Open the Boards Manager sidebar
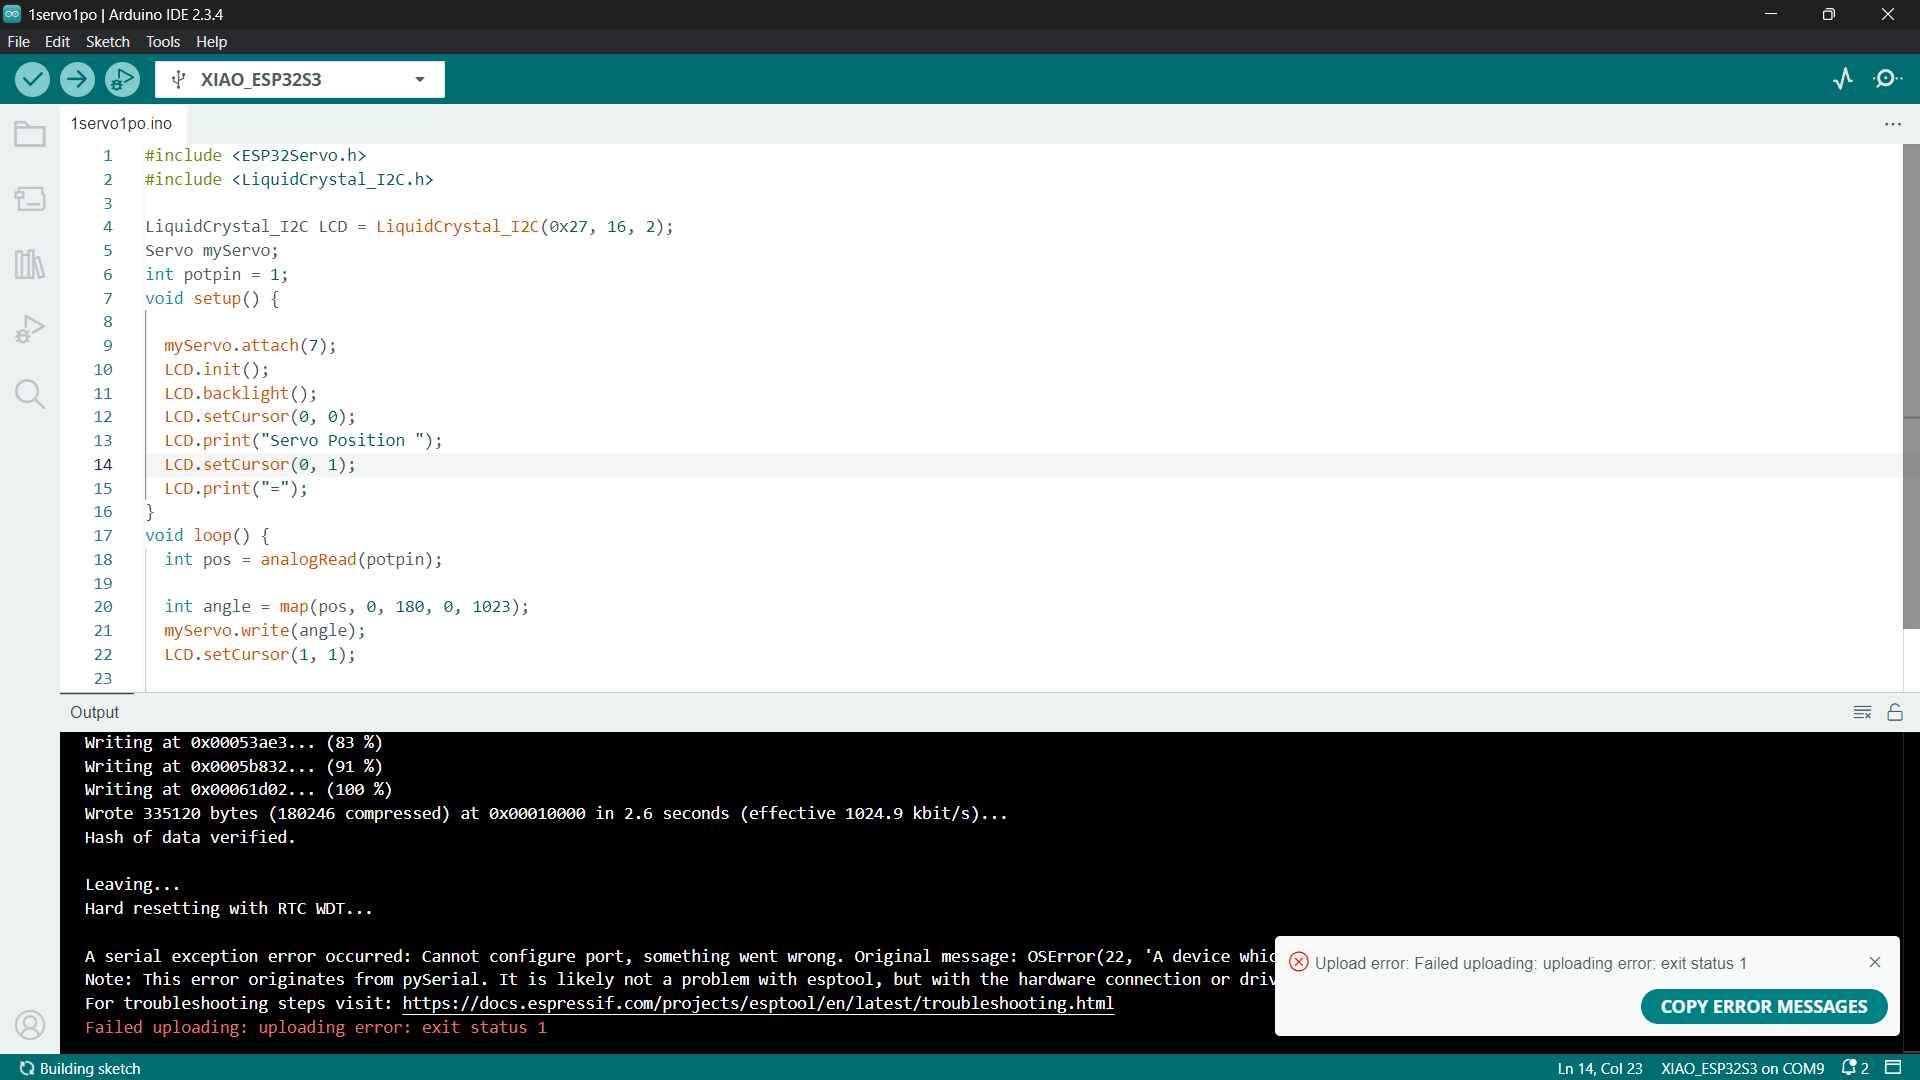 coord(30,199)
